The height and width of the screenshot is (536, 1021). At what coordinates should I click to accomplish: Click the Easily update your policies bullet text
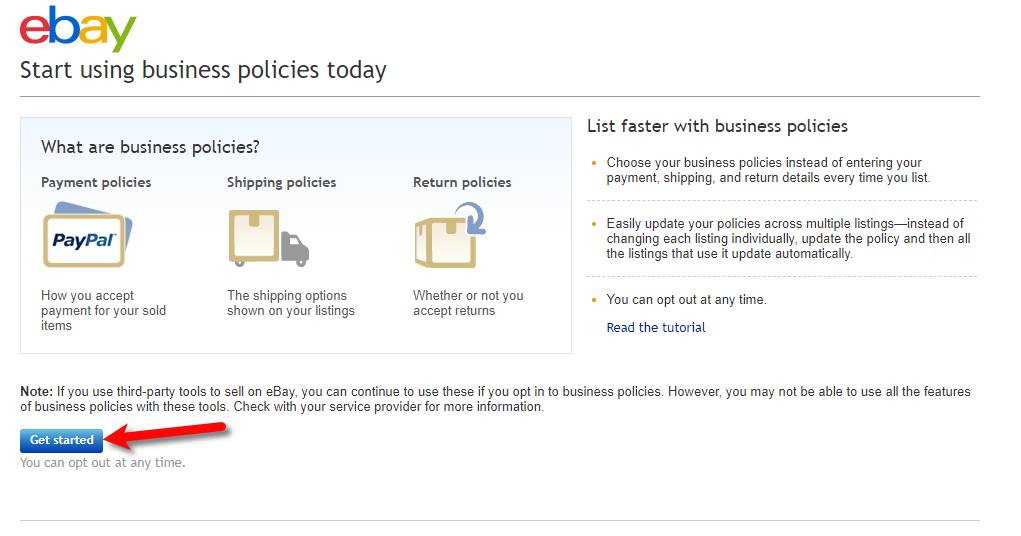789,238
